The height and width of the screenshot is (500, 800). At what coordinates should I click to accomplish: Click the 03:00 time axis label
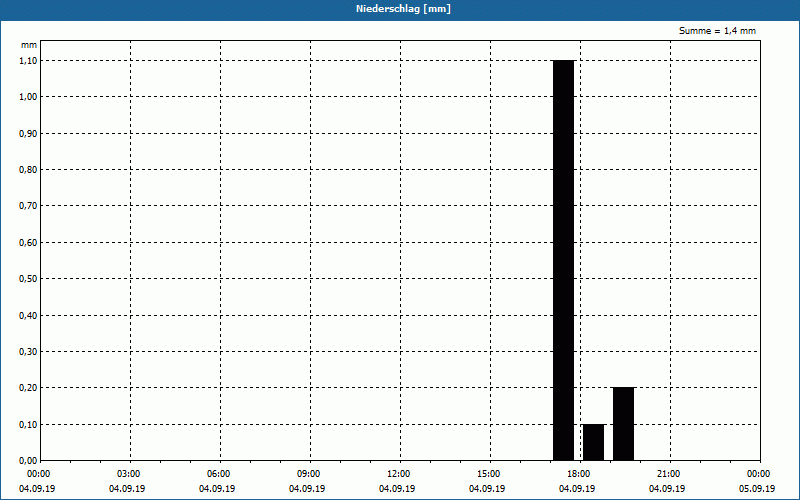129,474
